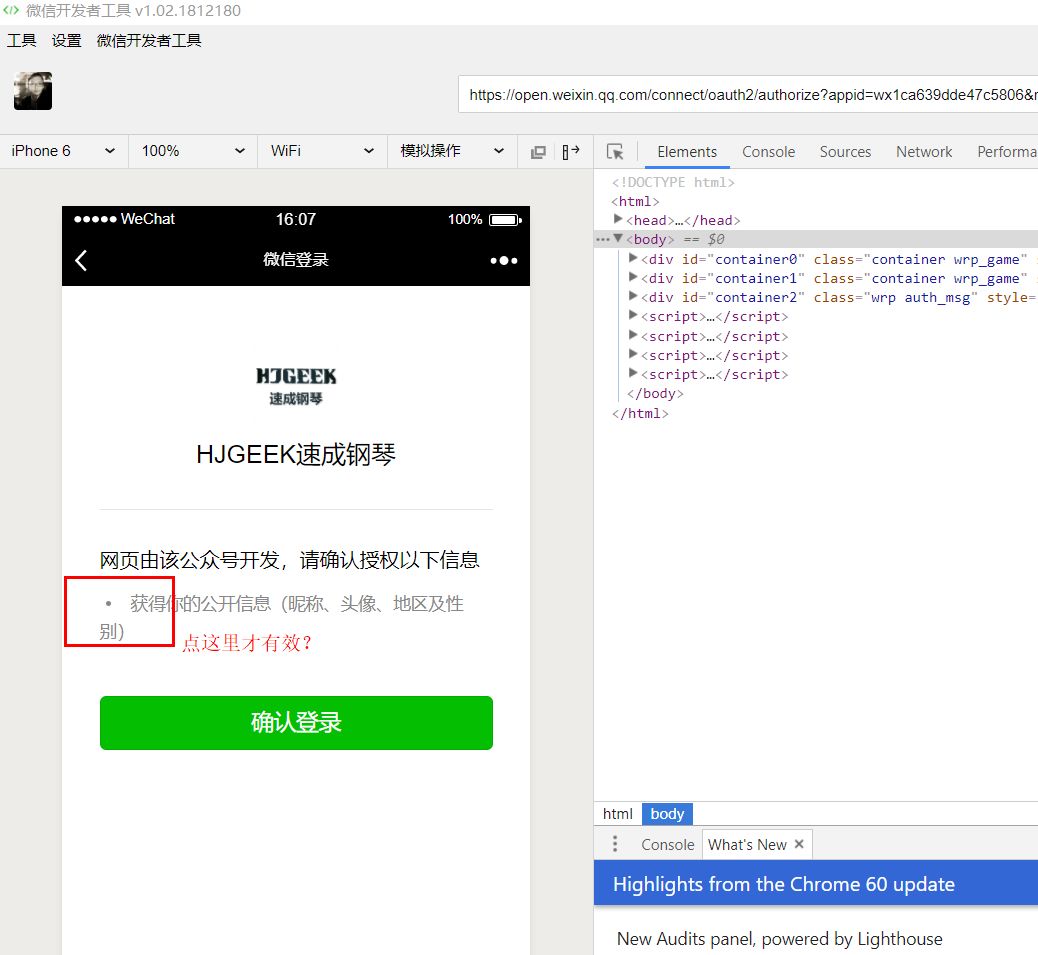Tap the three-dot more icon in header

click(504, 261)
